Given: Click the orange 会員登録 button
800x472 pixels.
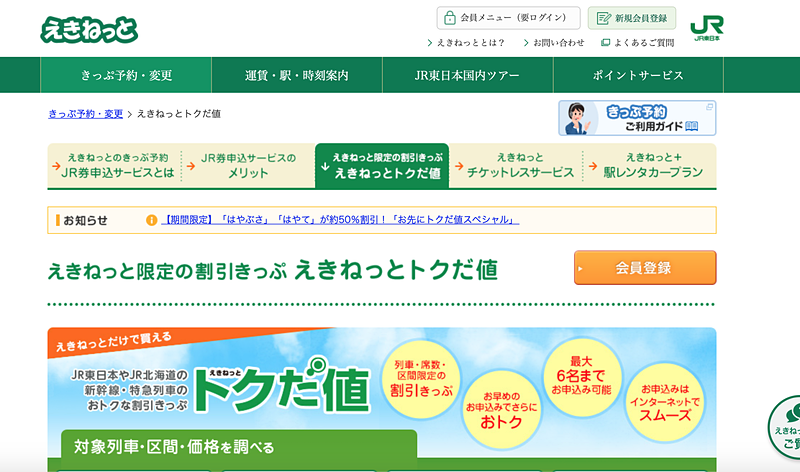Looking at the screenshot, I should (645, 267).
